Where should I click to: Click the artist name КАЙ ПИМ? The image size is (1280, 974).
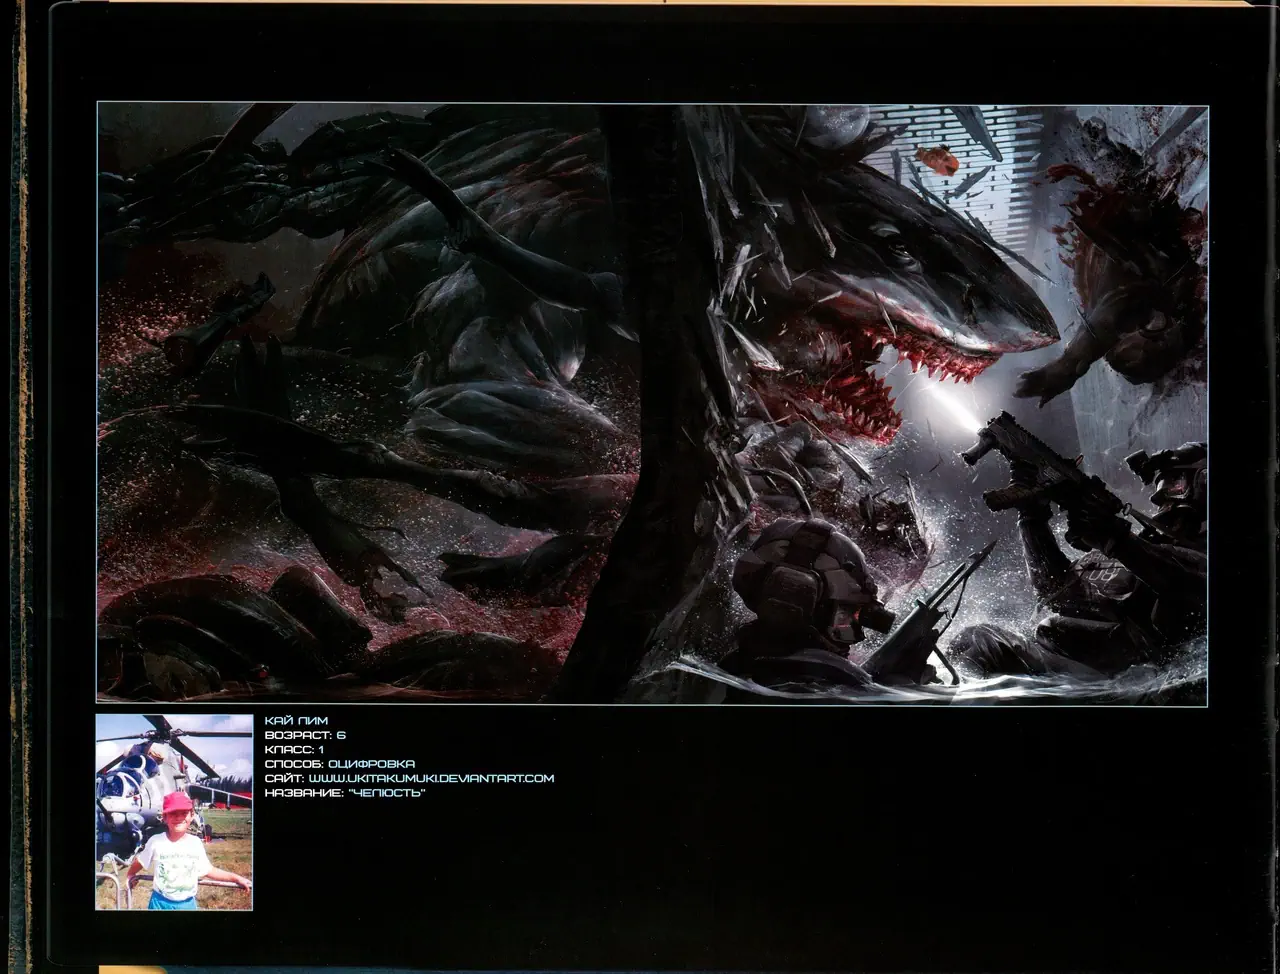point(296,720)
